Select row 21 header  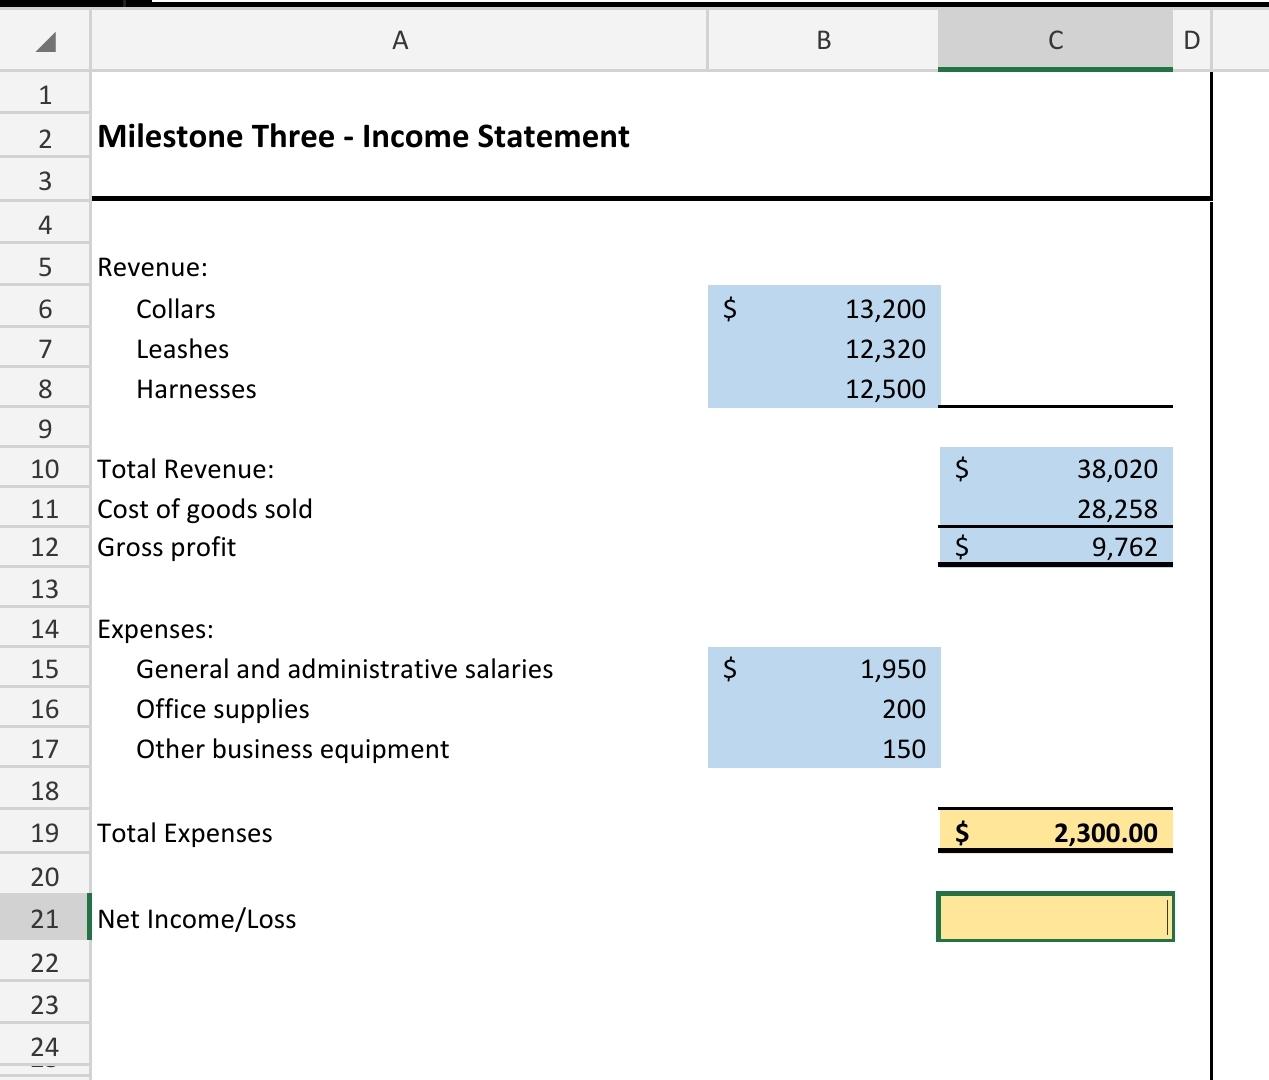[x=44, y=918]
